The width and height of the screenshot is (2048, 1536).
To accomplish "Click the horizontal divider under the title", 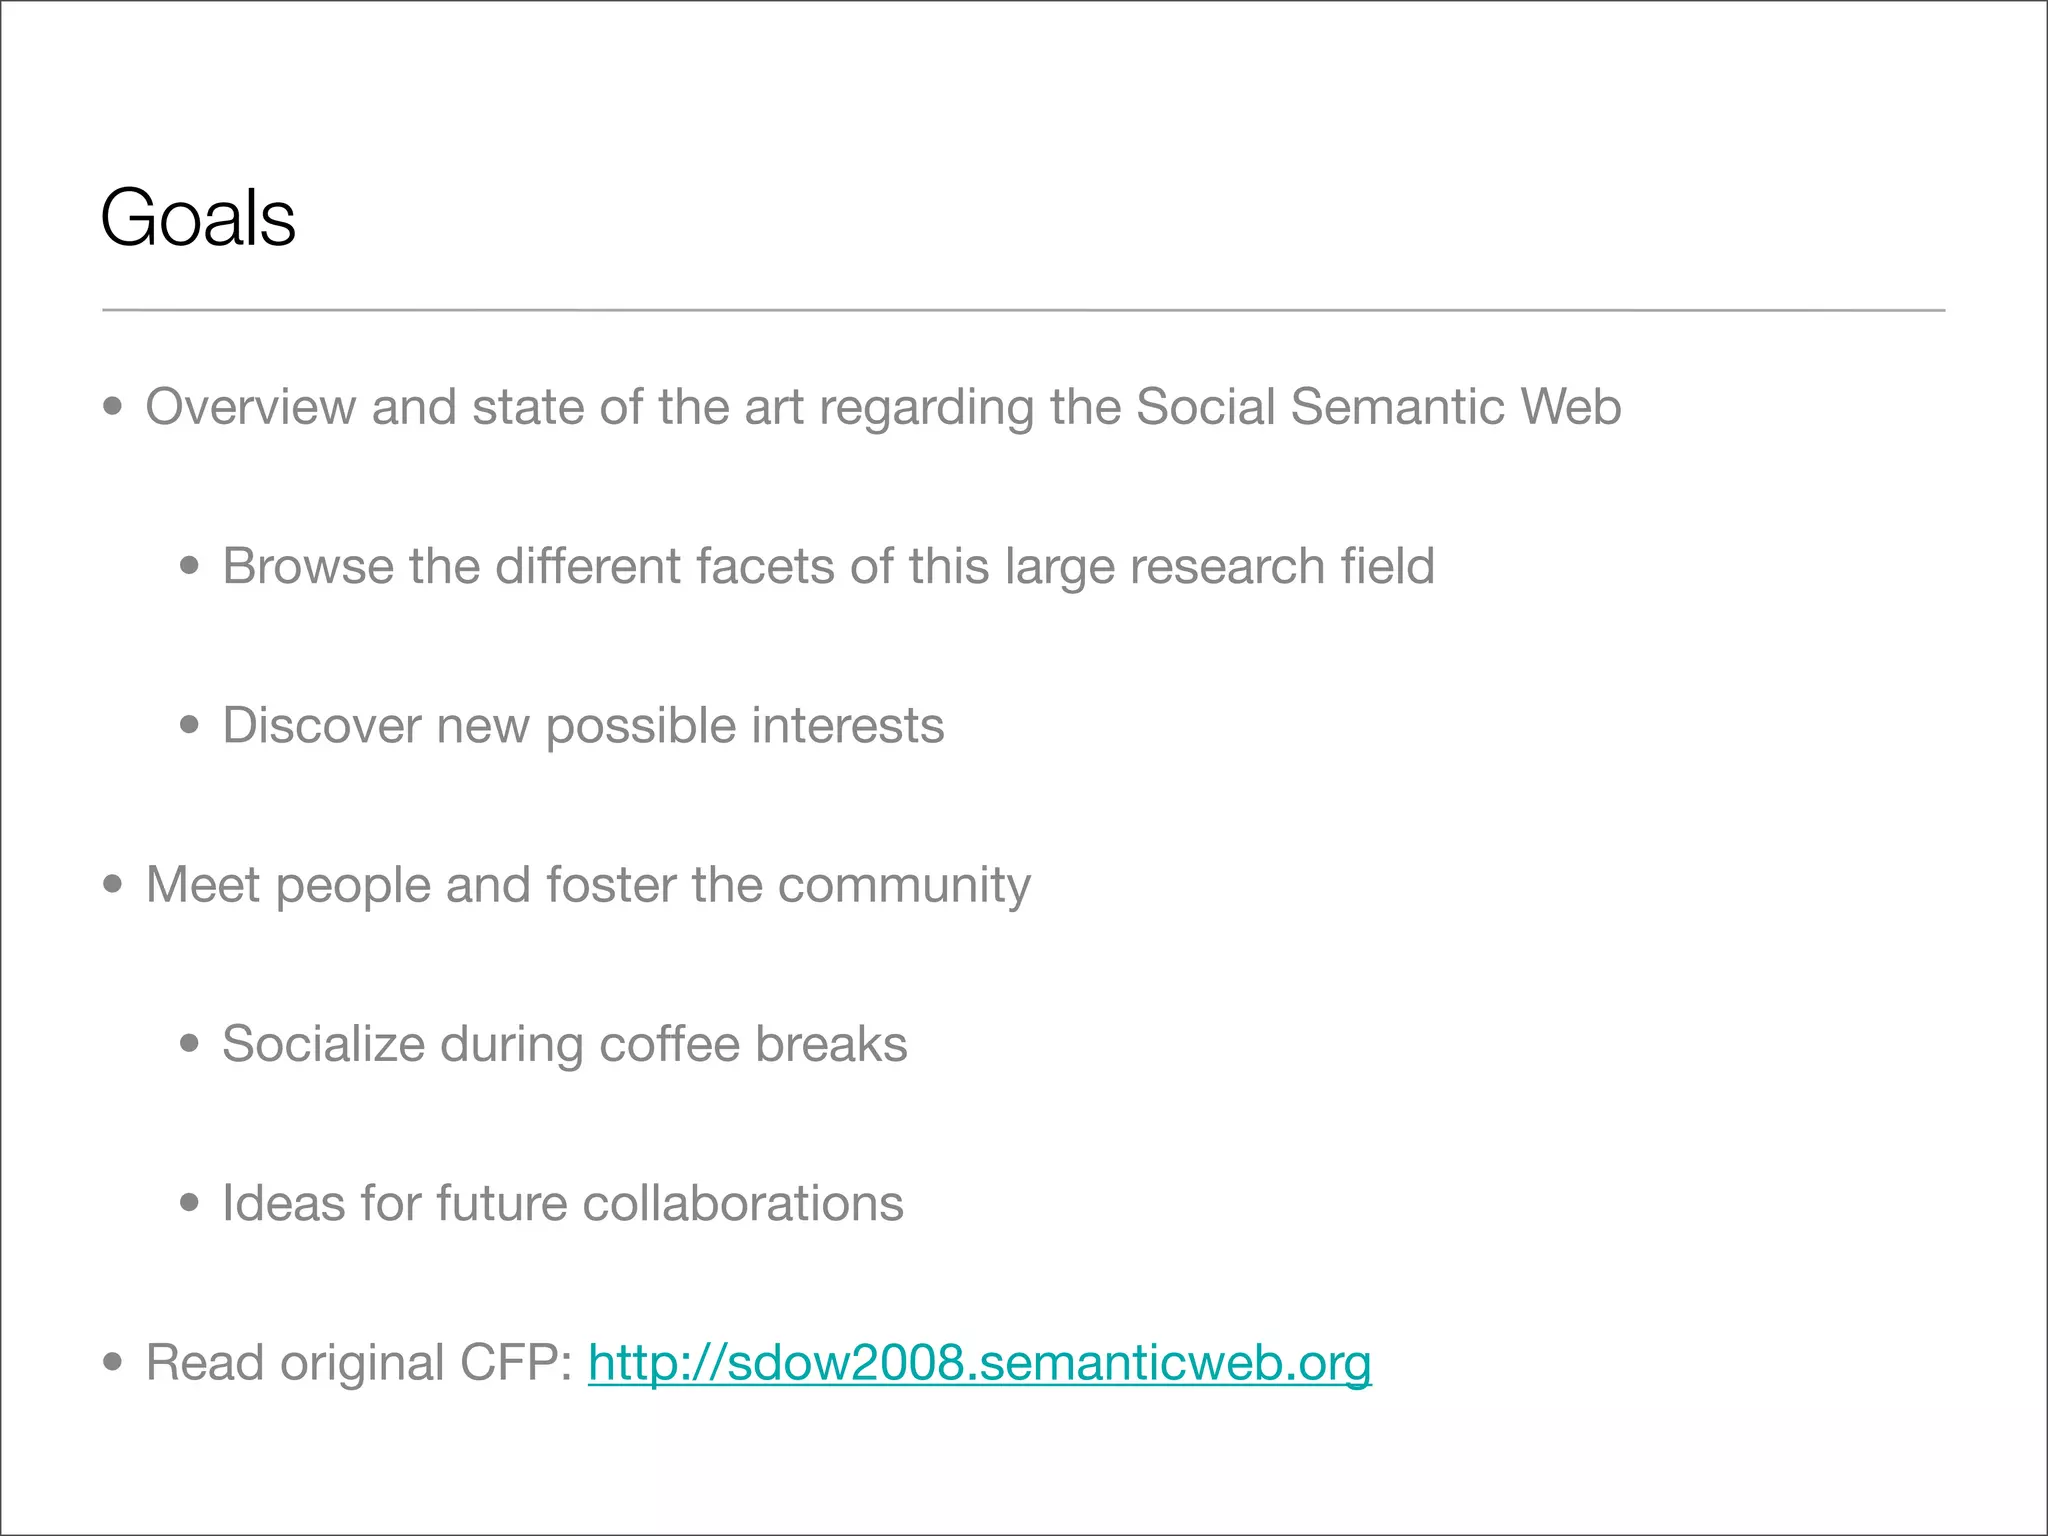I will [1023, 311].
